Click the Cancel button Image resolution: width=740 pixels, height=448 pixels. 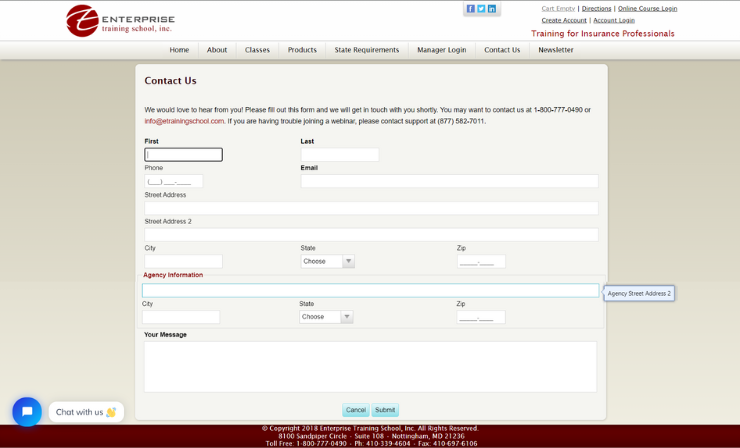[x=355, y=410]
